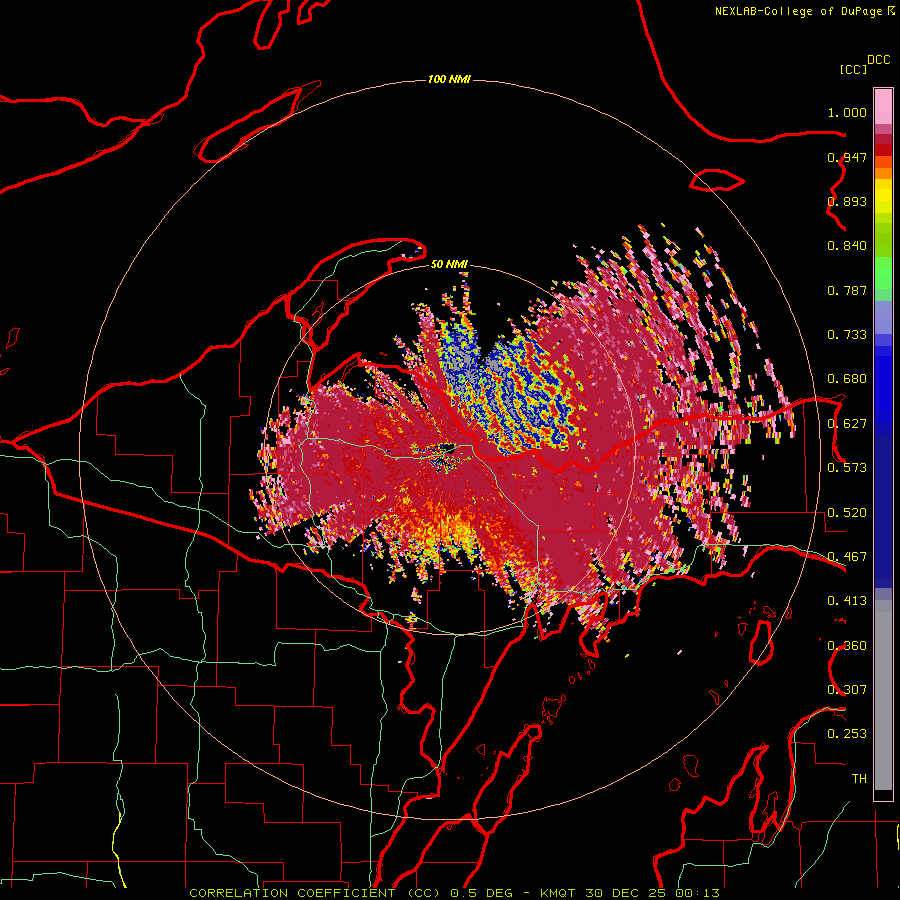Viewport: 900px width, 900px height.
Task: Click the 0.360 color scale label
Action: (847, 646)
